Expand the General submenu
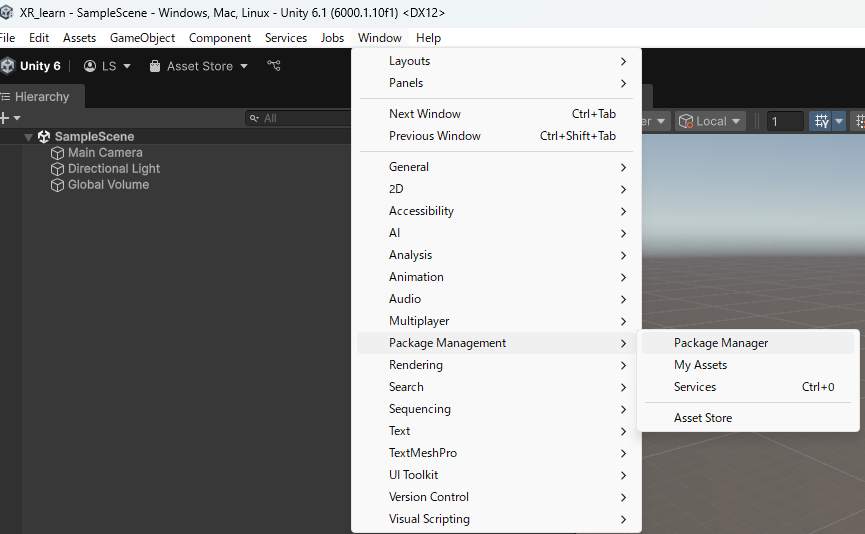 pos(496,167)
